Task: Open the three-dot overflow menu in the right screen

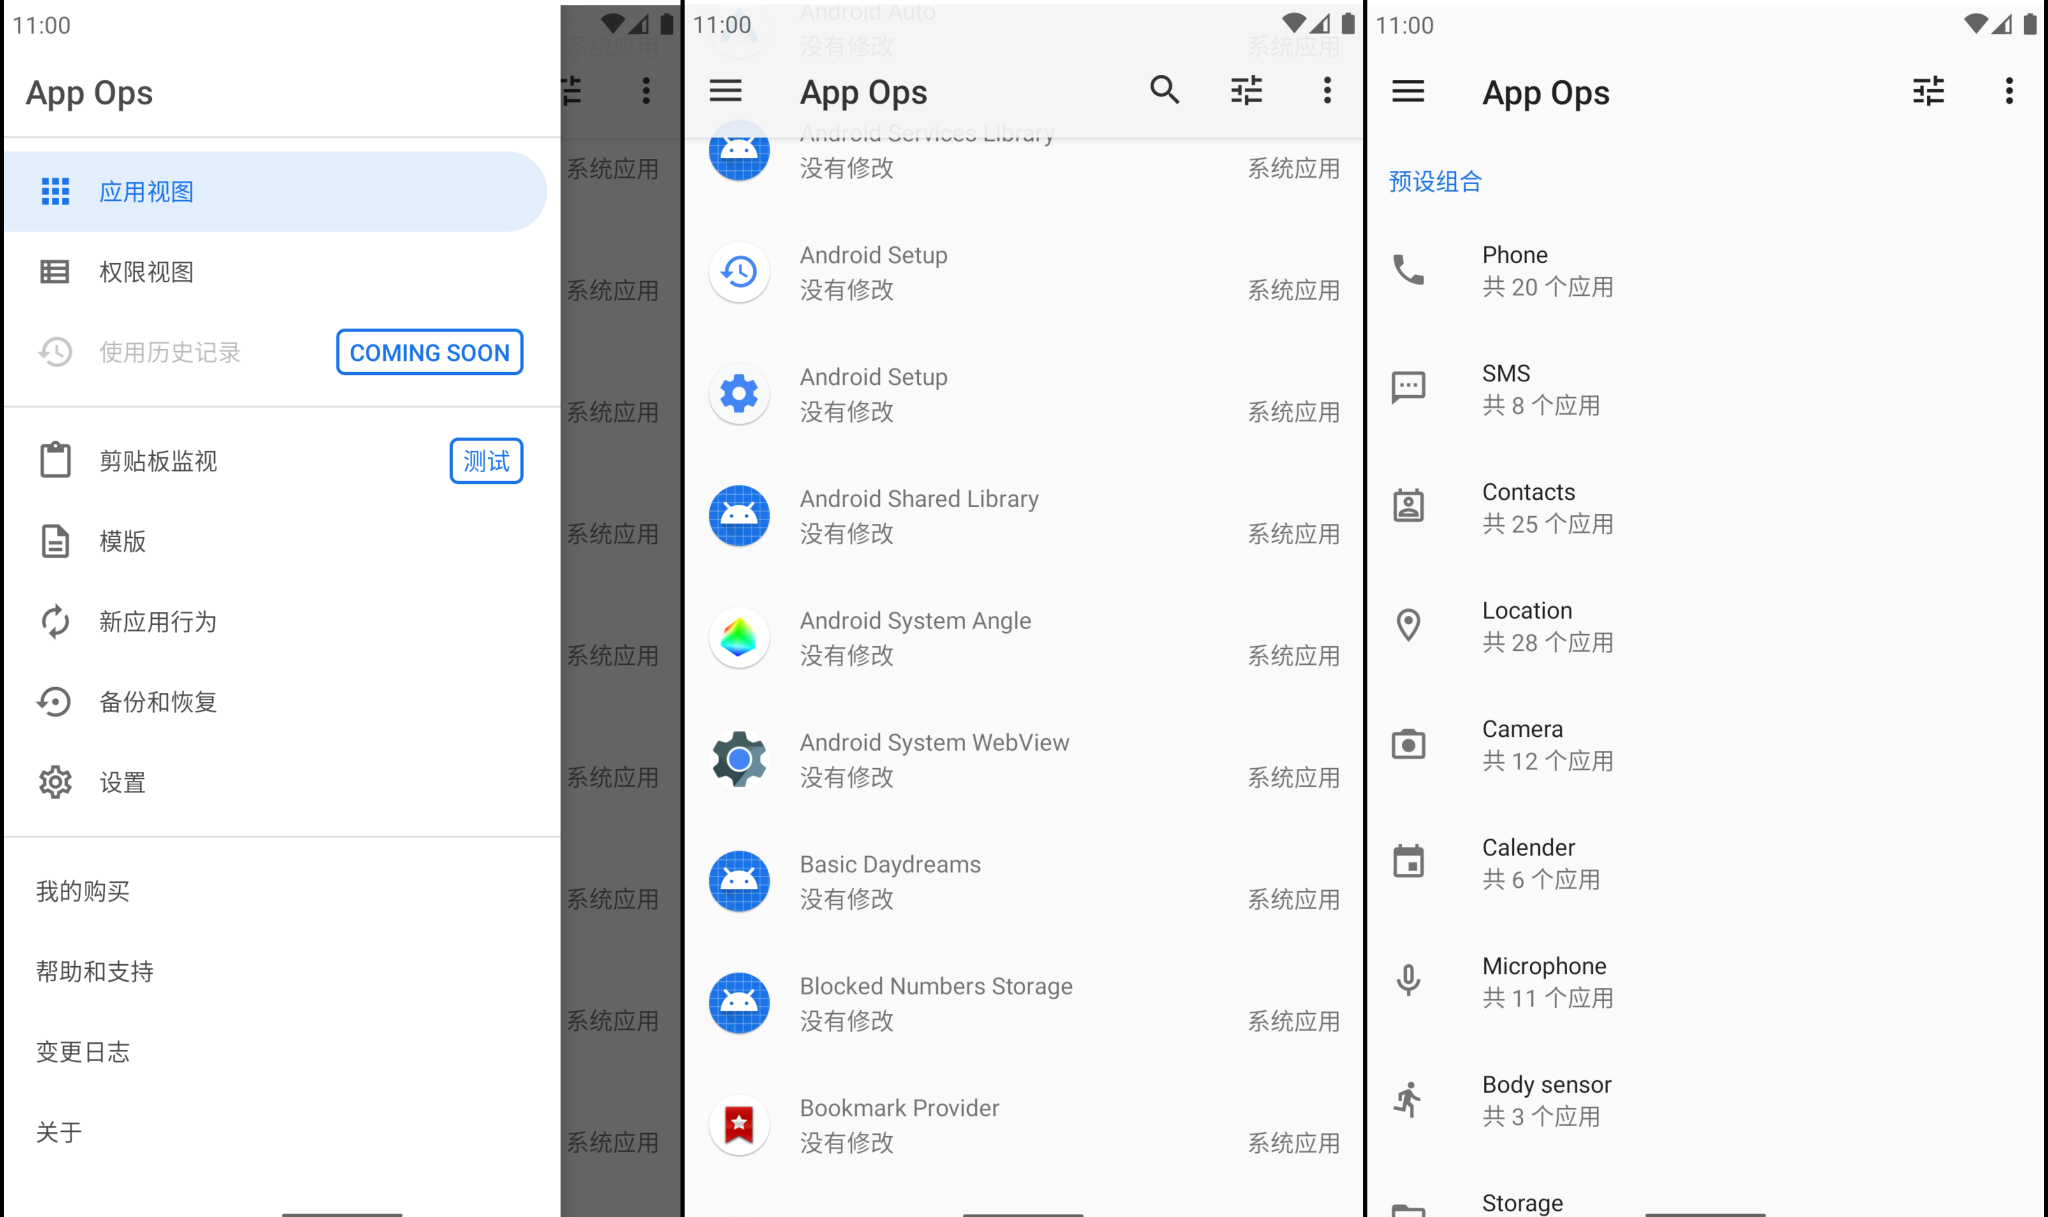Action: [2008, 91]
